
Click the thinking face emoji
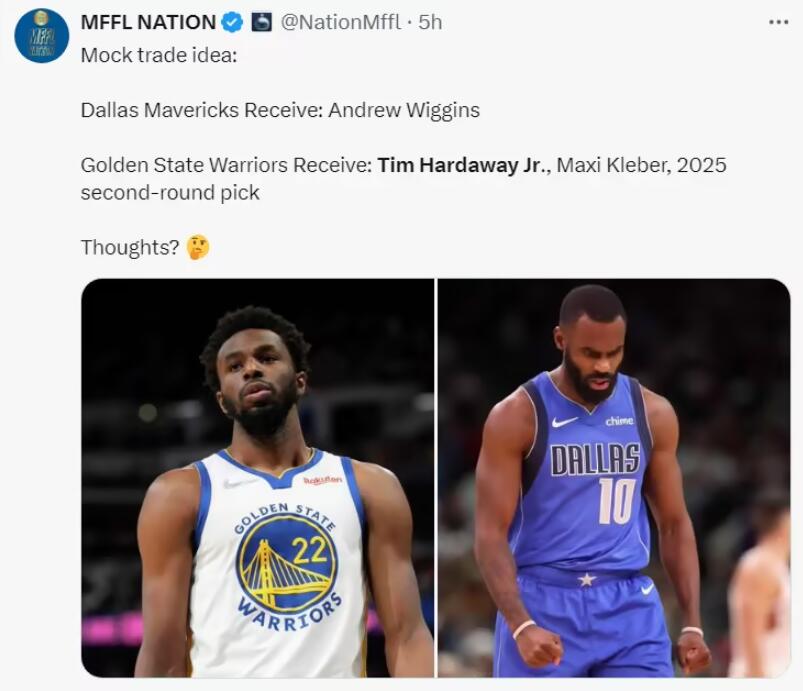[198, 247]
